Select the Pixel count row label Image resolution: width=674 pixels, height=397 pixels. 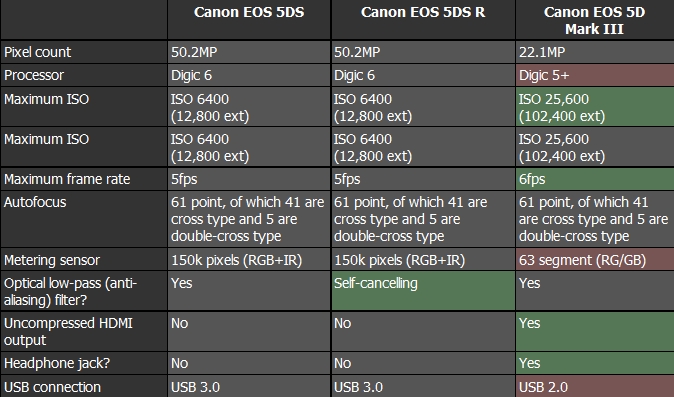point(84,52)
